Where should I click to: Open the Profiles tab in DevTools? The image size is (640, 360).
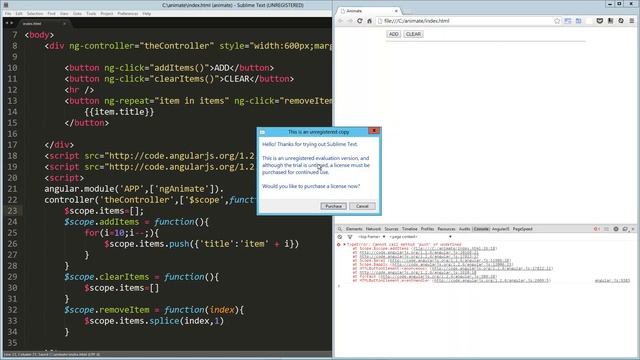coord(427,229)
